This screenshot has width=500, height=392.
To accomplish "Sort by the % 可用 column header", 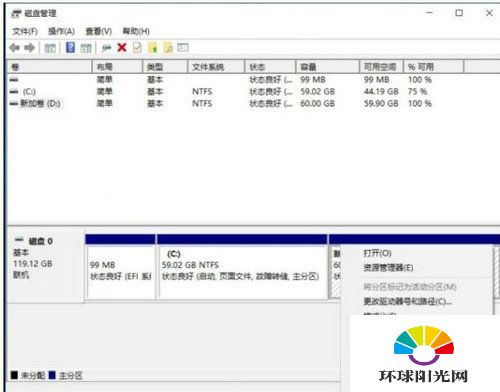I will (433, 67).
